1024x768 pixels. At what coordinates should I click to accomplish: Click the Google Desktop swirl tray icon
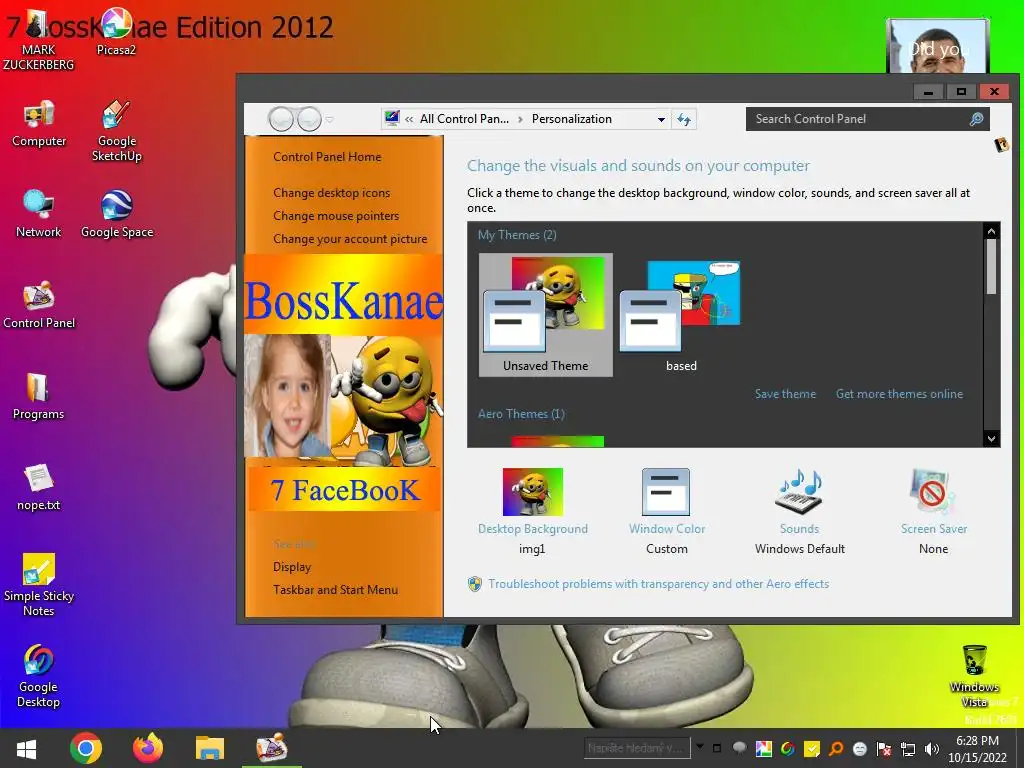[x=788, y=749]
